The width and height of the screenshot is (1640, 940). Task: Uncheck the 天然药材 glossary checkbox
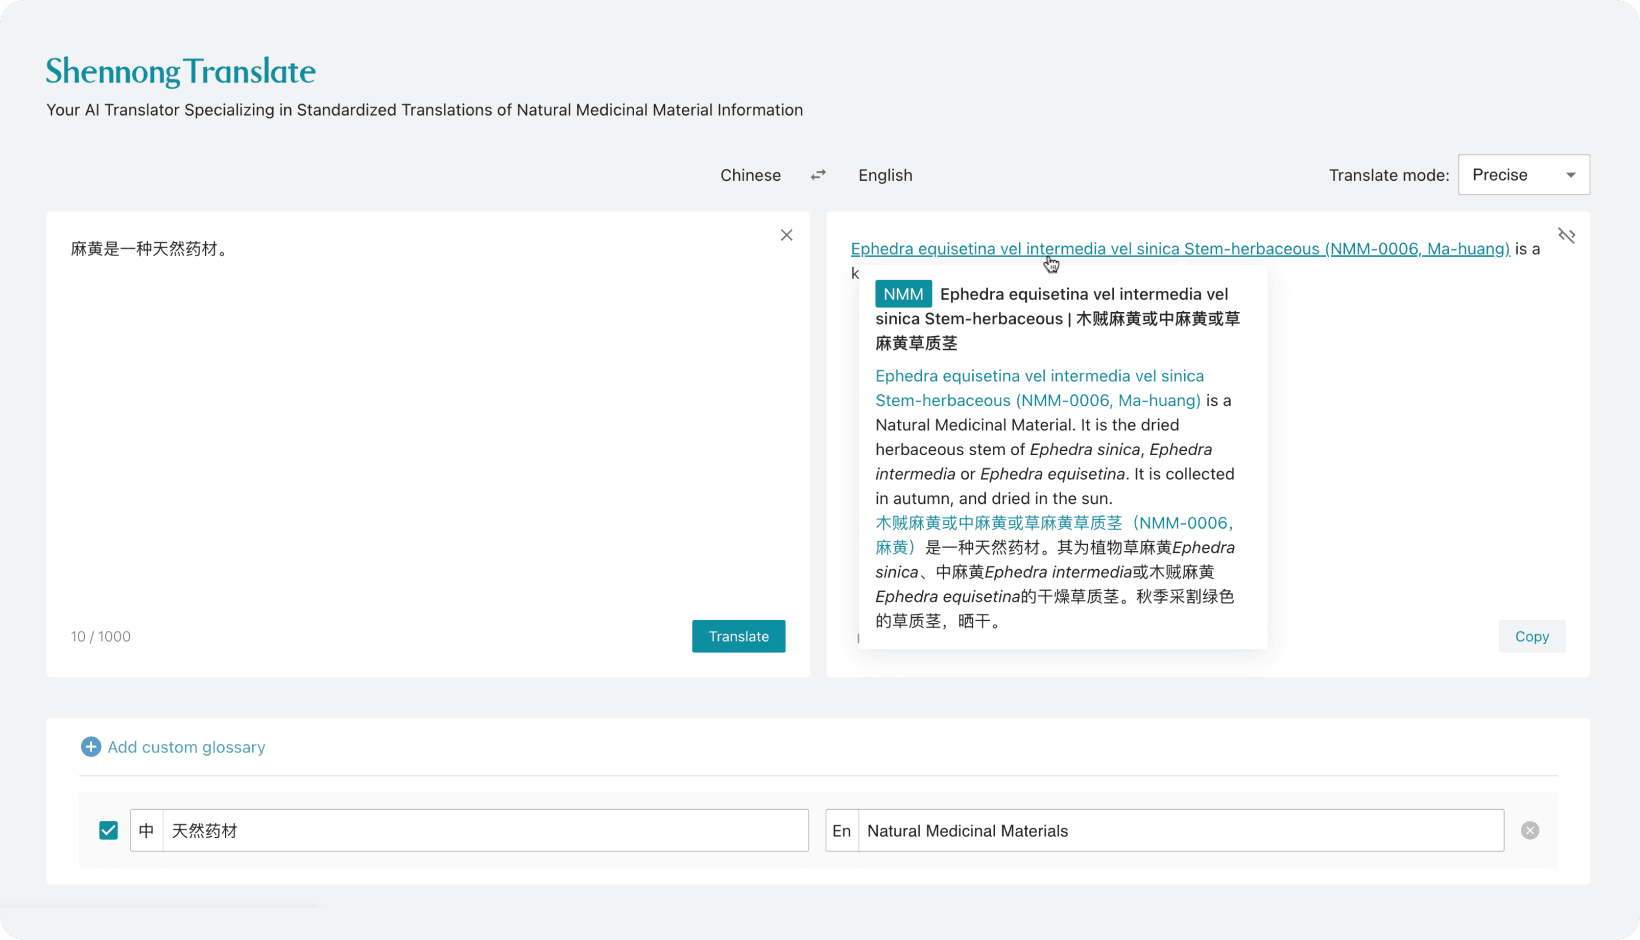coord(109,831)
